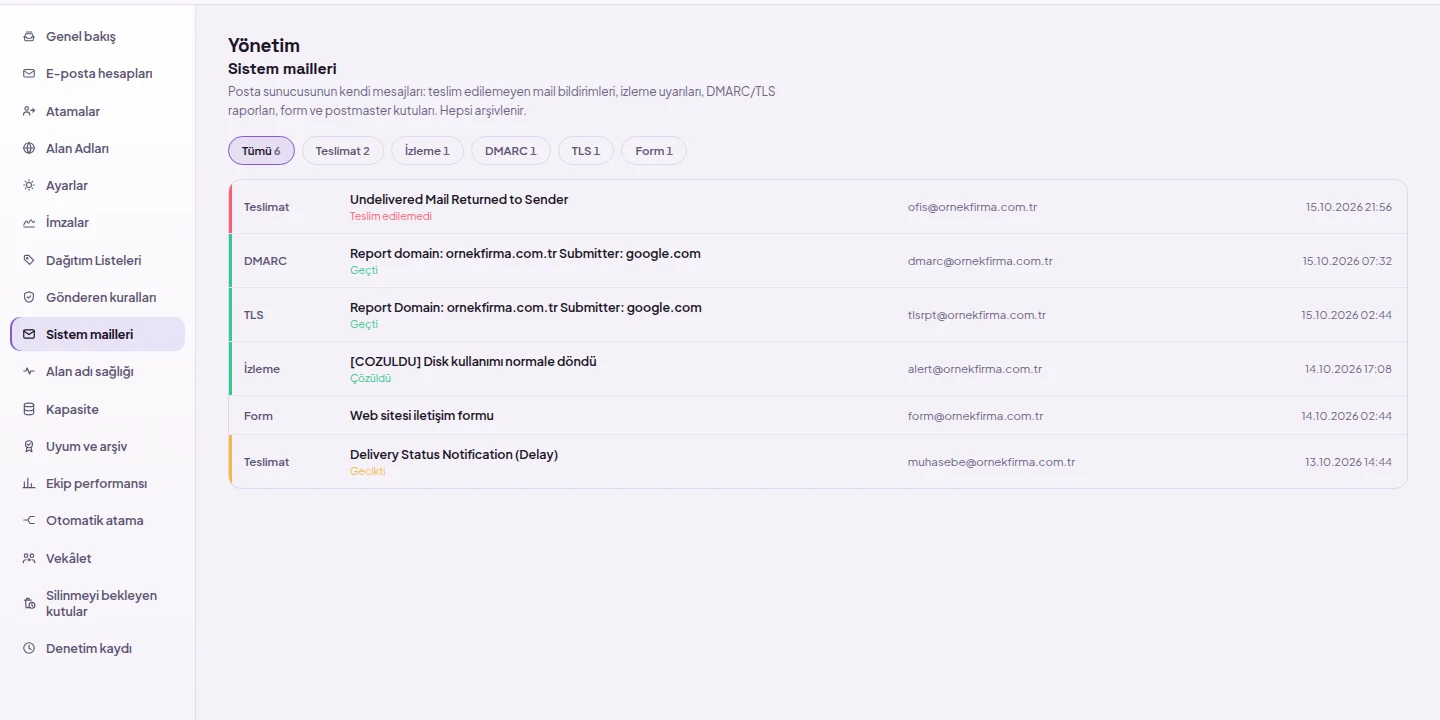This screenshot has width=1440, height=720.
Task: Select the Alan Adları globe icon
Action: pos(29,149)
